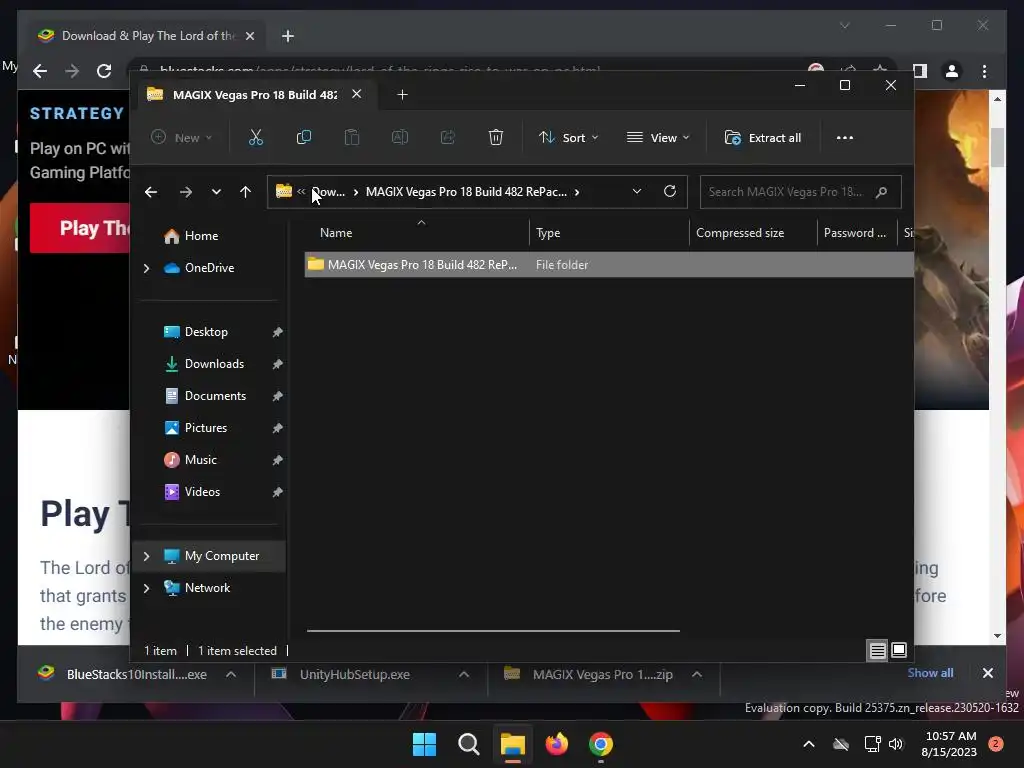Image resolution: width=1024 pixels, height=768 pixels.
Task: Open the Sort dropdown menu
Action: click(568, 138)
